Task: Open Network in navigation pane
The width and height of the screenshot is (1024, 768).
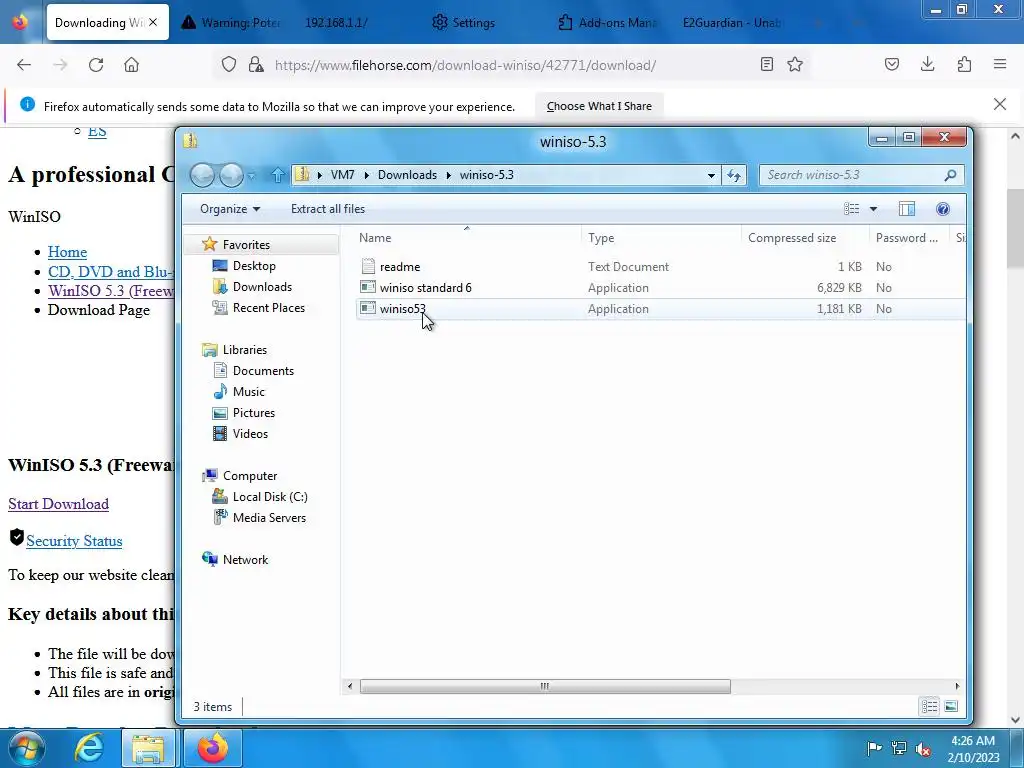Action: click(x=245, y=560)
